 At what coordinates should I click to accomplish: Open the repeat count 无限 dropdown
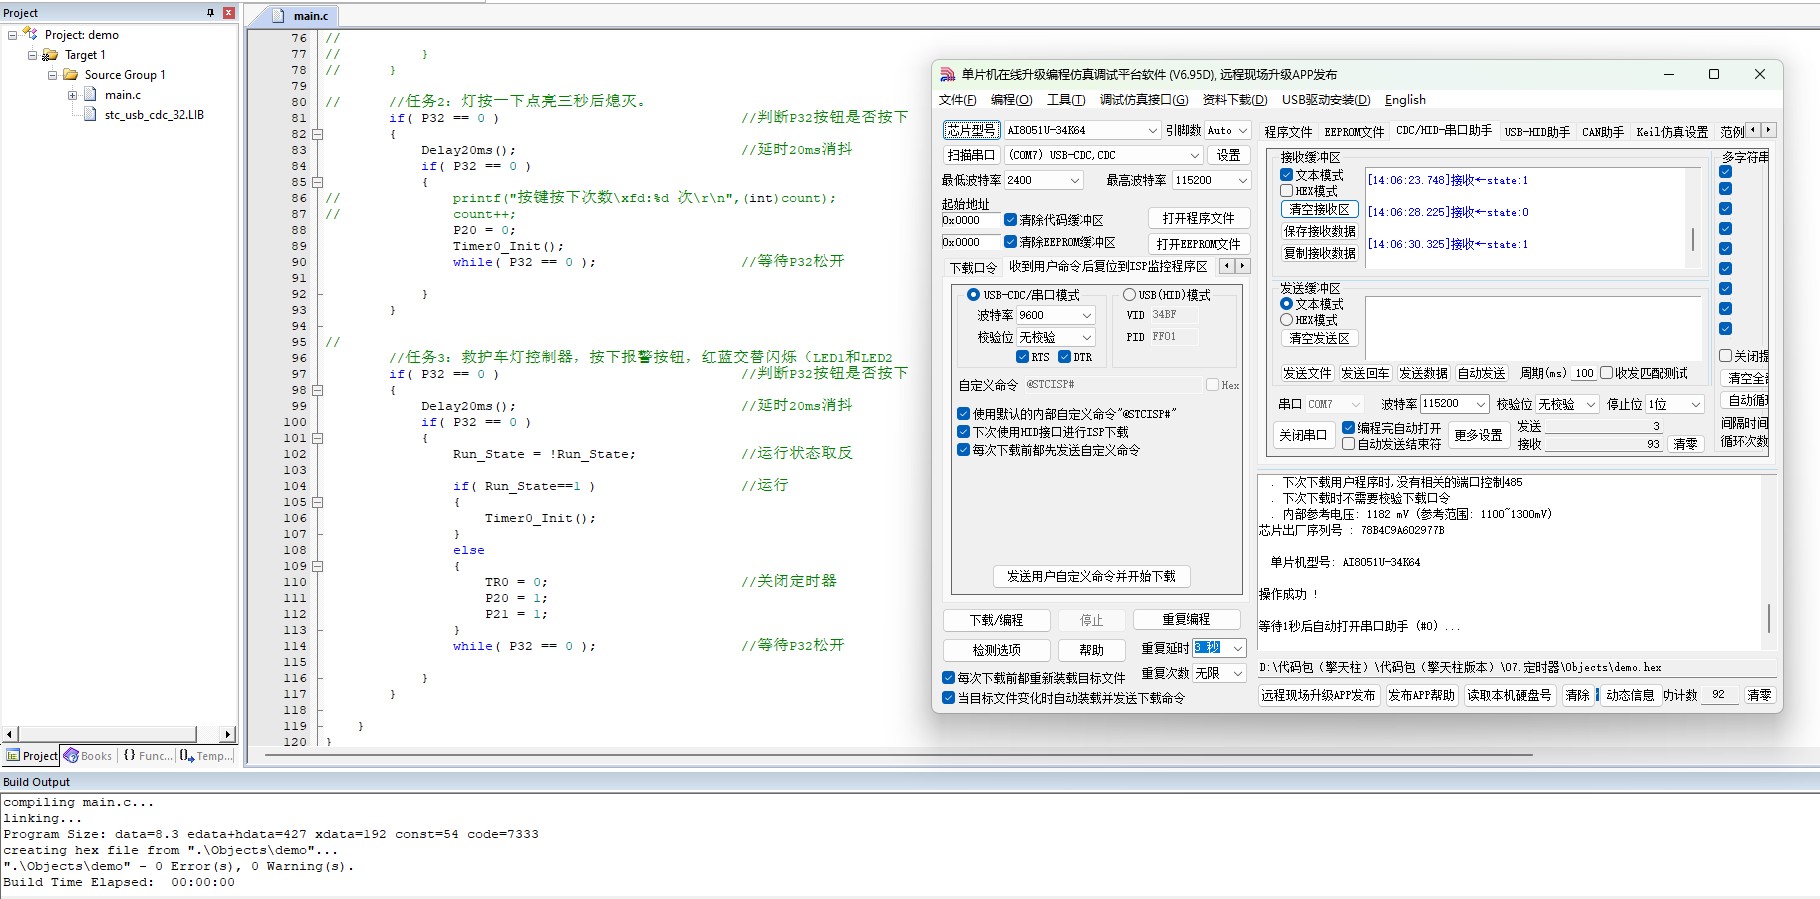[x=1238, y=674]
